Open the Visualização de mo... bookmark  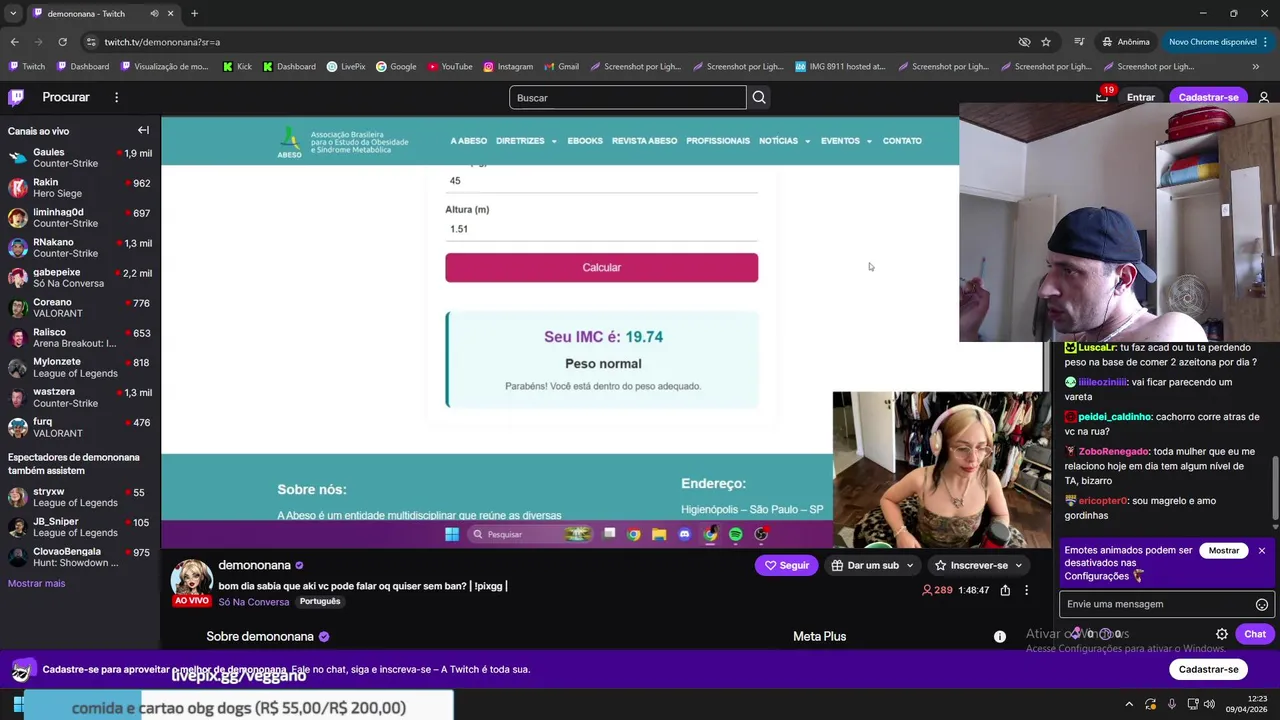[164, 67]
